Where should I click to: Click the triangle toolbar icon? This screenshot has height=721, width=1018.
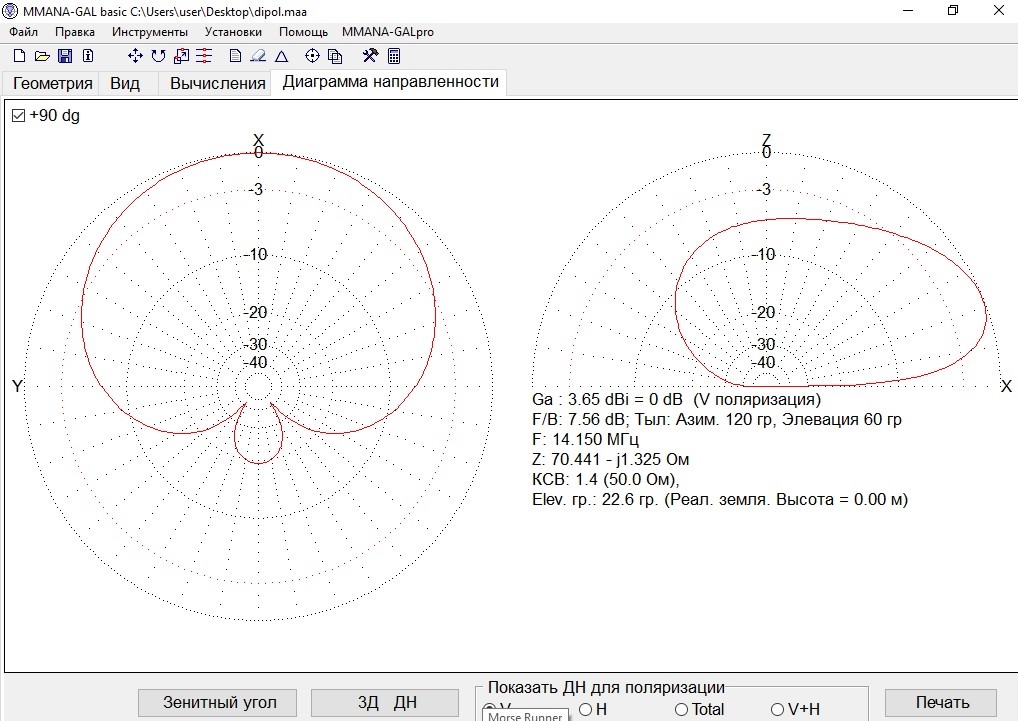point(282,56)
